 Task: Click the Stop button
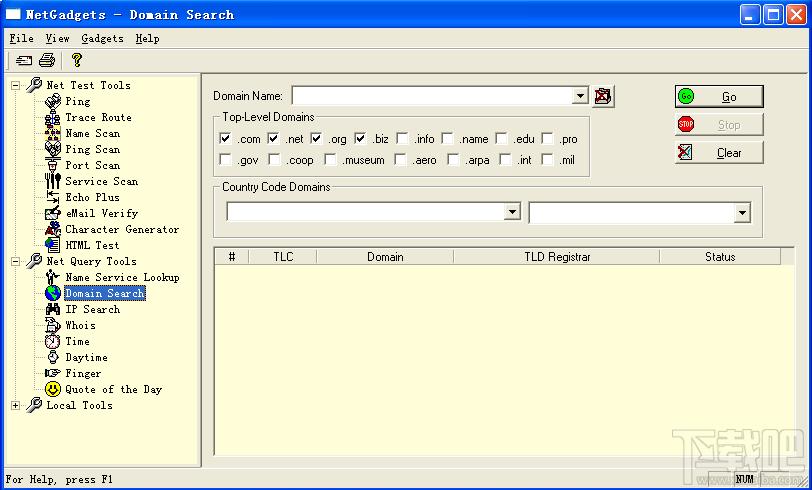pyautogui.click(x=719, y=125)
